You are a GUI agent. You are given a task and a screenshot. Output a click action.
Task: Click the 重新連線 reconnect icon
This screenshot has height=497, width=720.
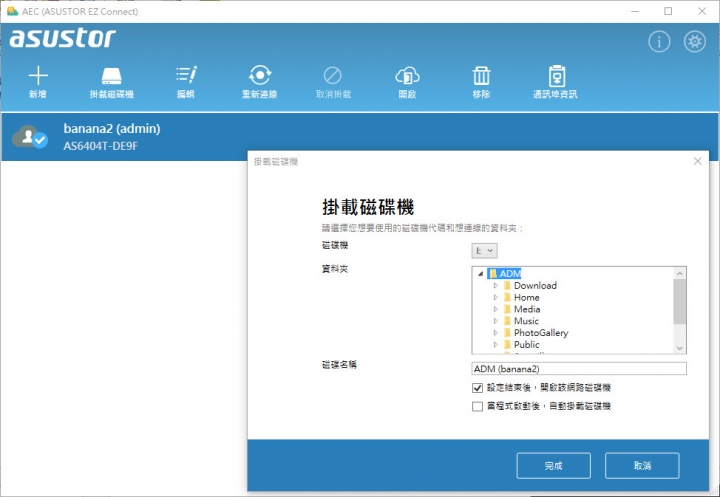point(260,75)
